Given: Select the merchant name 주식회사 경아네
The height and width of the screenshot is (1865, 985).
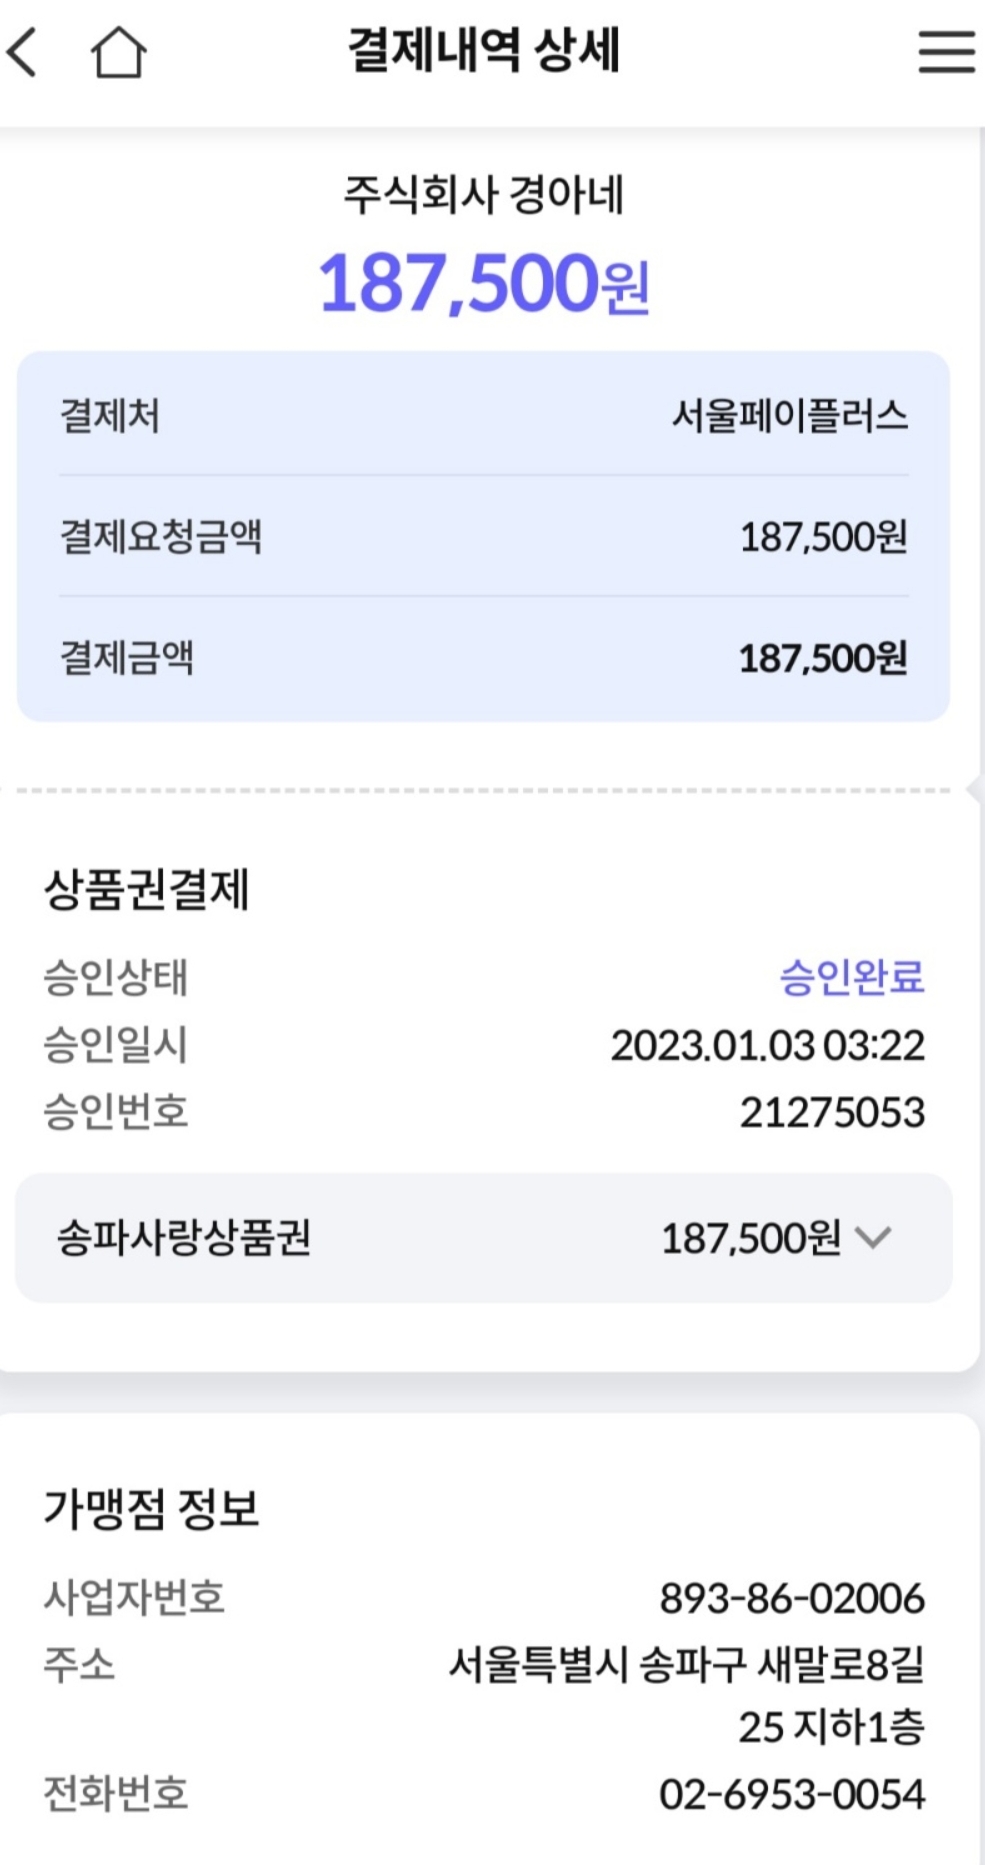Looking at the screenshot, I should (484, 194).
